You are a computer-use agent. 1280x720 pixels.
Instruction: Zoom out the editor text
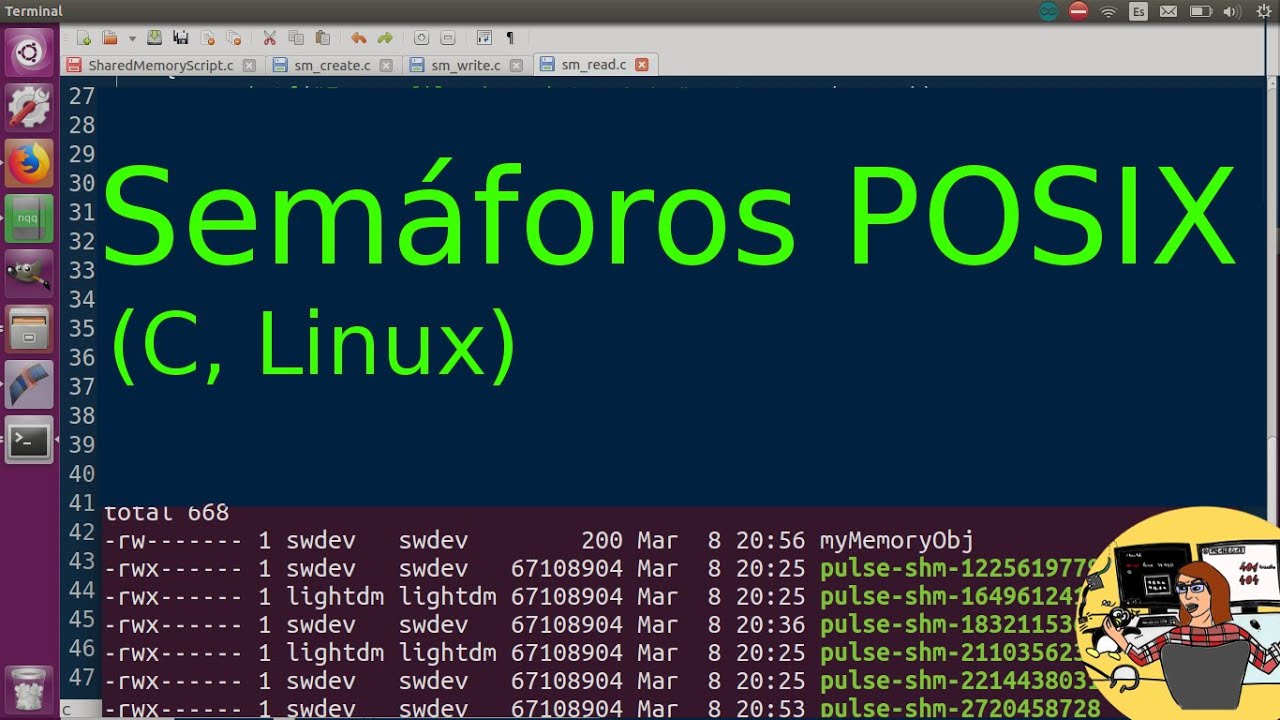(448, 38)
